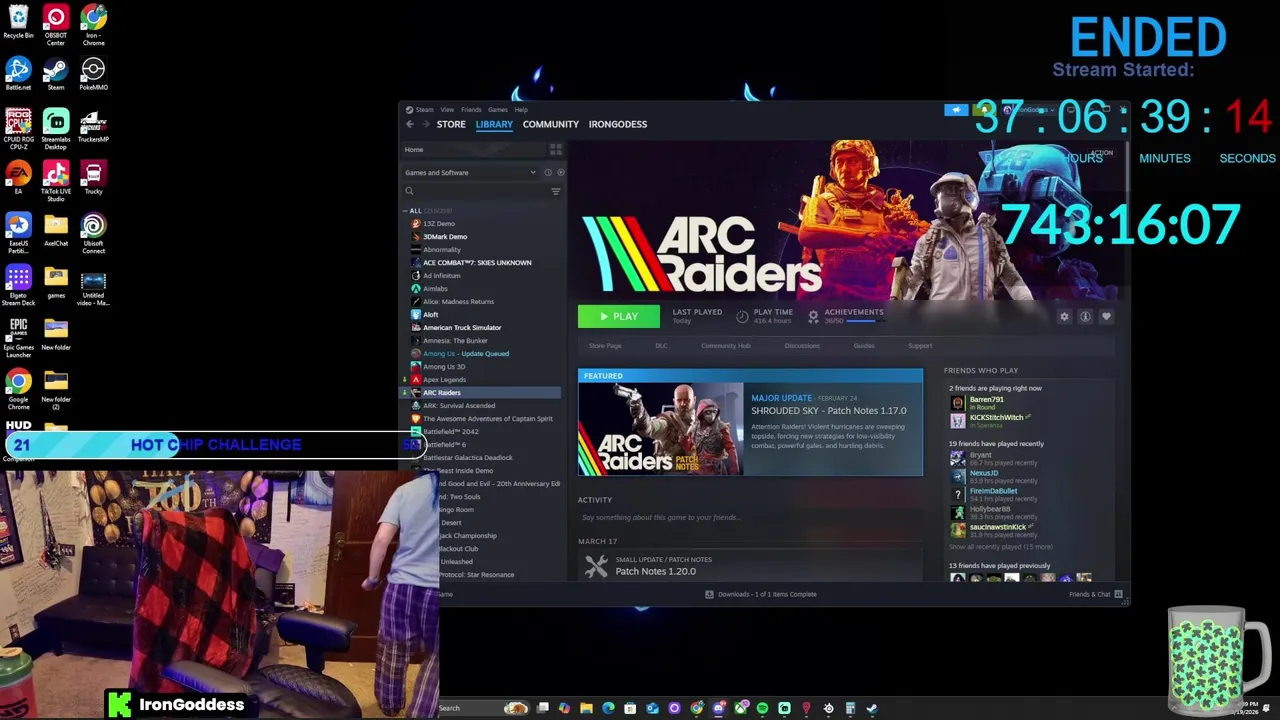The image size is (1280, 720).
Task: Open Patch Notes 1.20.0 update entry
Action: coord(750,566)
